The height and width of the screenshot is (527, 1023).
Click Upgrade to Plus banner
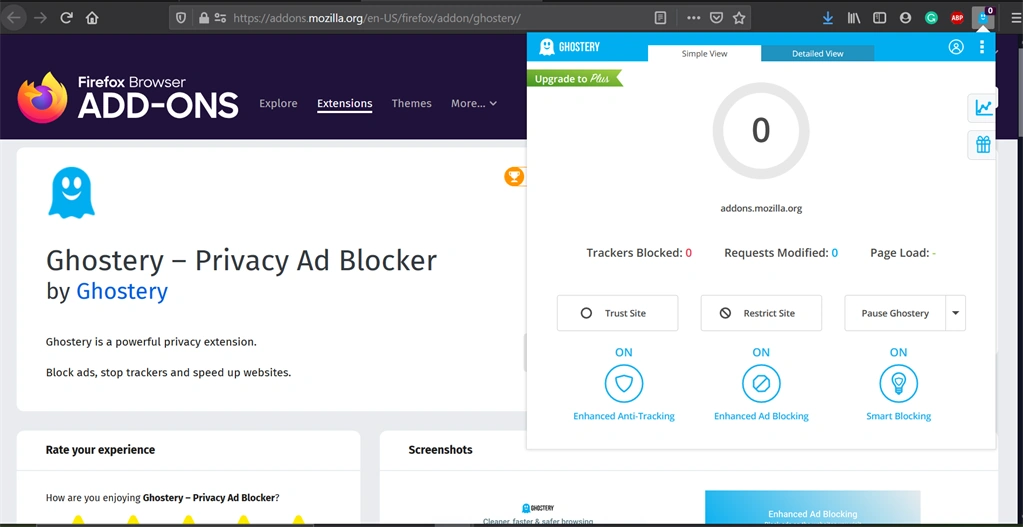(x=573, y=79)
